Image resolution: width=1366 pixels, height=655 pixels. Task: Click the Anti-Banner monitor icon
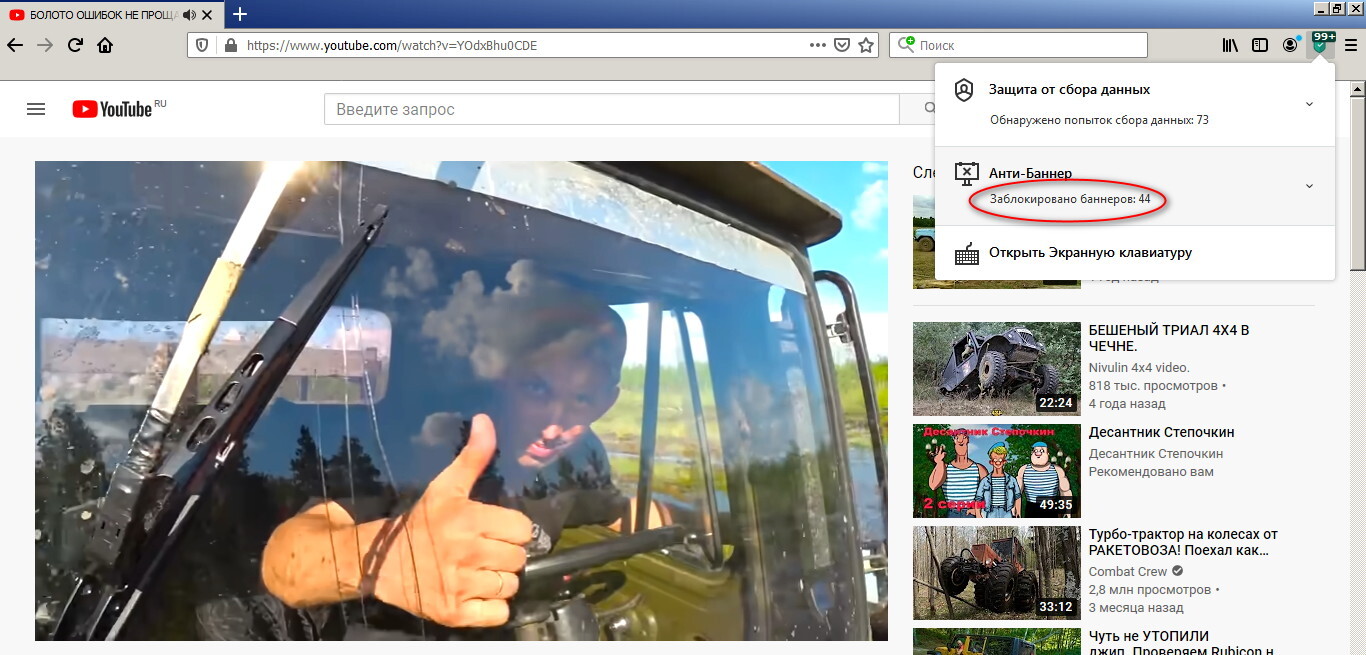click(x=965, y=173)
